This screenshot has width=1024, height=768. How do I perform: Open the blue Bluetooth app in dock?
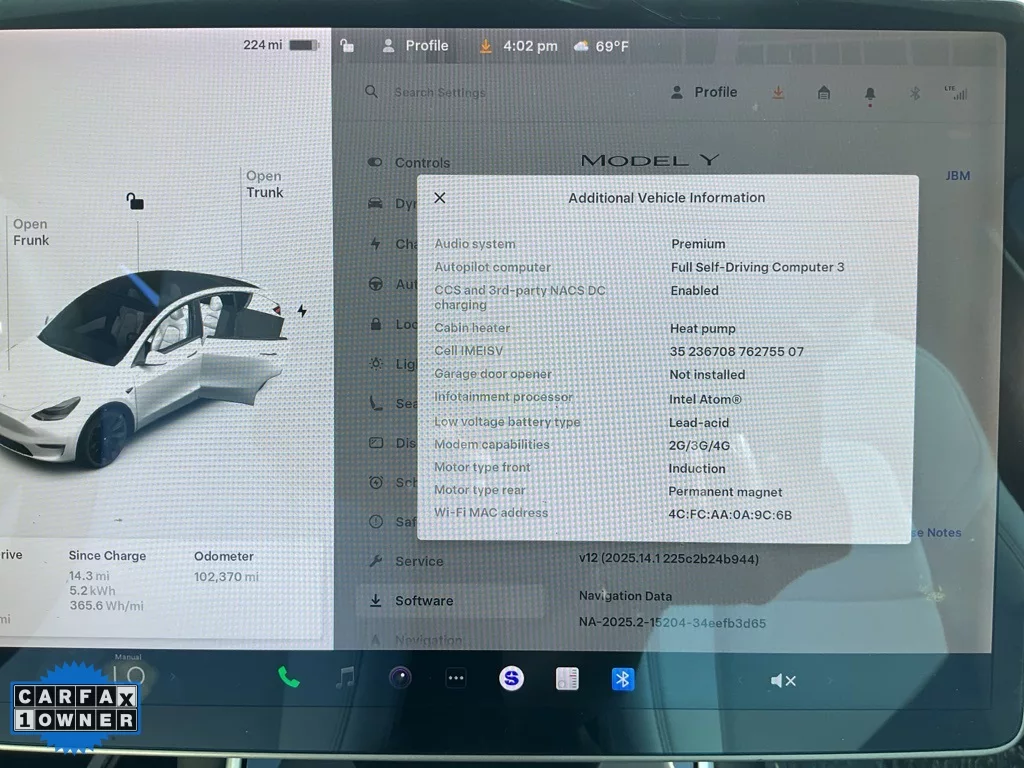(623, 679)
